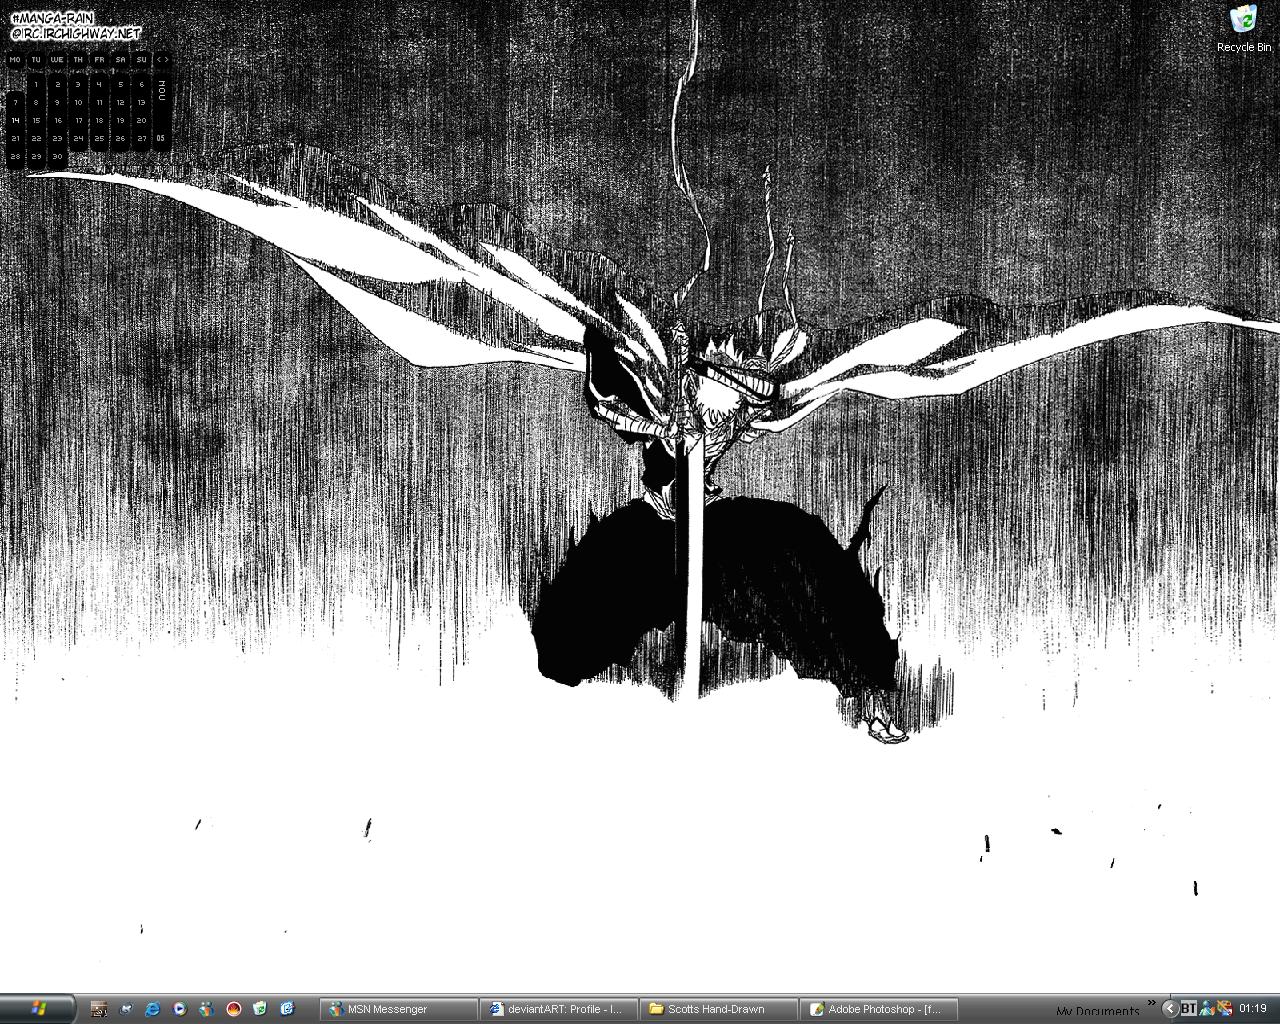The width and height of the screenshot is (1280, 1024).
Task: Click the SU weekday header in calendar
Action: pyautogui.click(x=141, y=59)
